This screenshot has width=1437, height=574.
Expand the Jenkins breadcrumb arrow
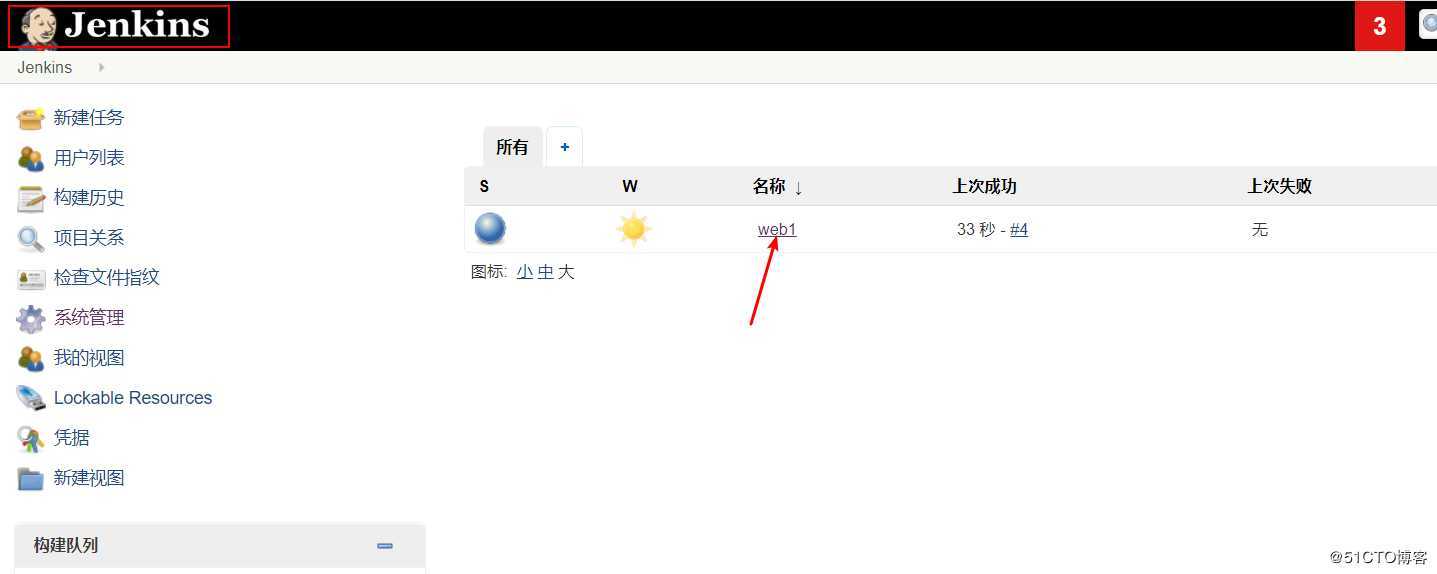click(101, 67)
